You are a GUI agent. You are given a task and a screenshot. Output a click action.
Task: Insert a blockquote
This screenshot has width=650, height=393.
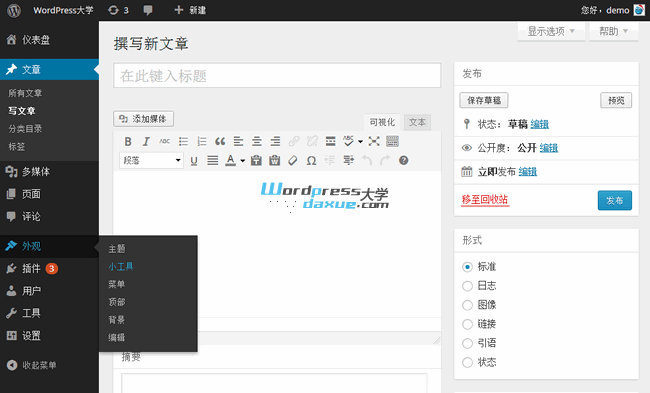click(220, 141)
